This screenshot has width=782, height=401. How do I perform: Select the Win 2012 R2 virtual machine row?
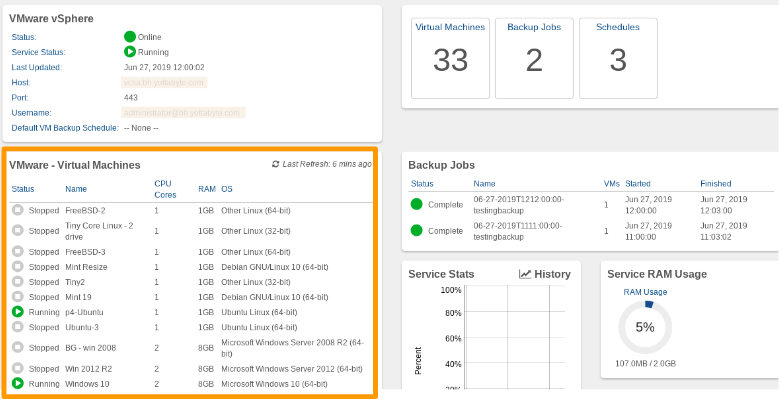click(x=191, y=369)
